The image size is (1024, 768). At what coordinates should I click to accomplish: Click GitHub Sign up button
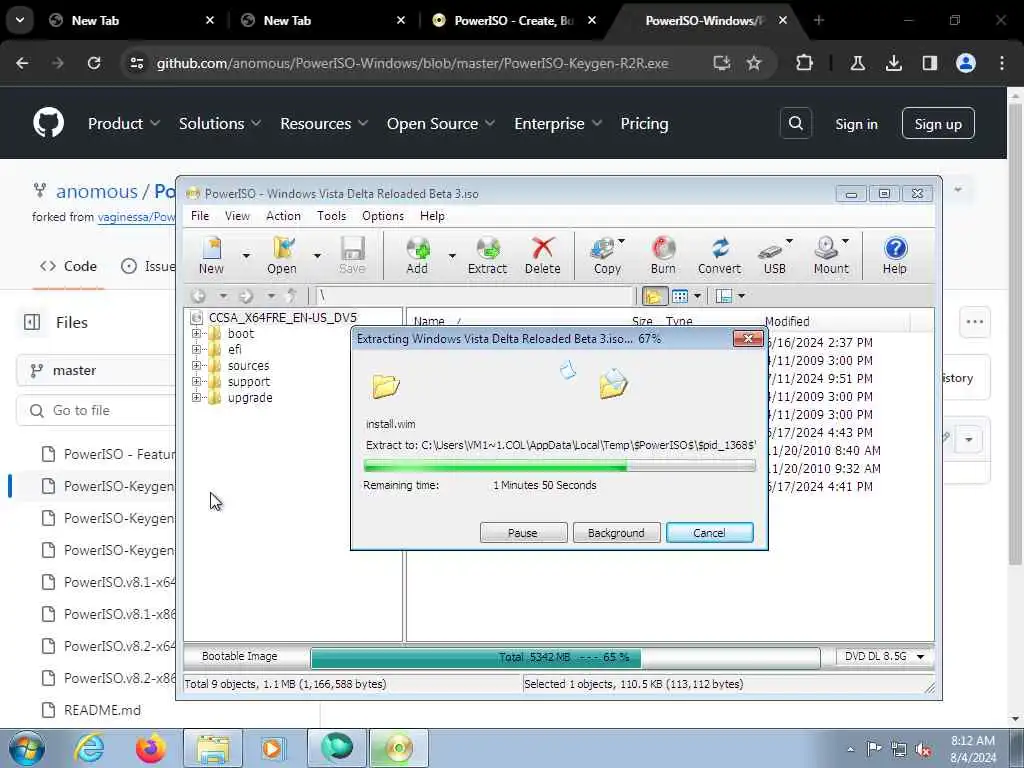point(938,123)
